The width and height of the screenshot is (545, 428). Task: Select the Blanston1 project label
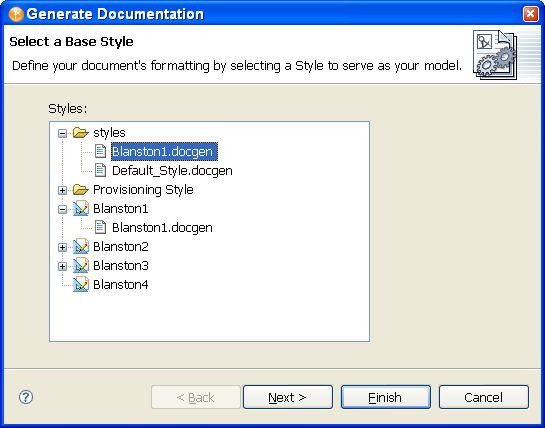[x=121, y=209]
